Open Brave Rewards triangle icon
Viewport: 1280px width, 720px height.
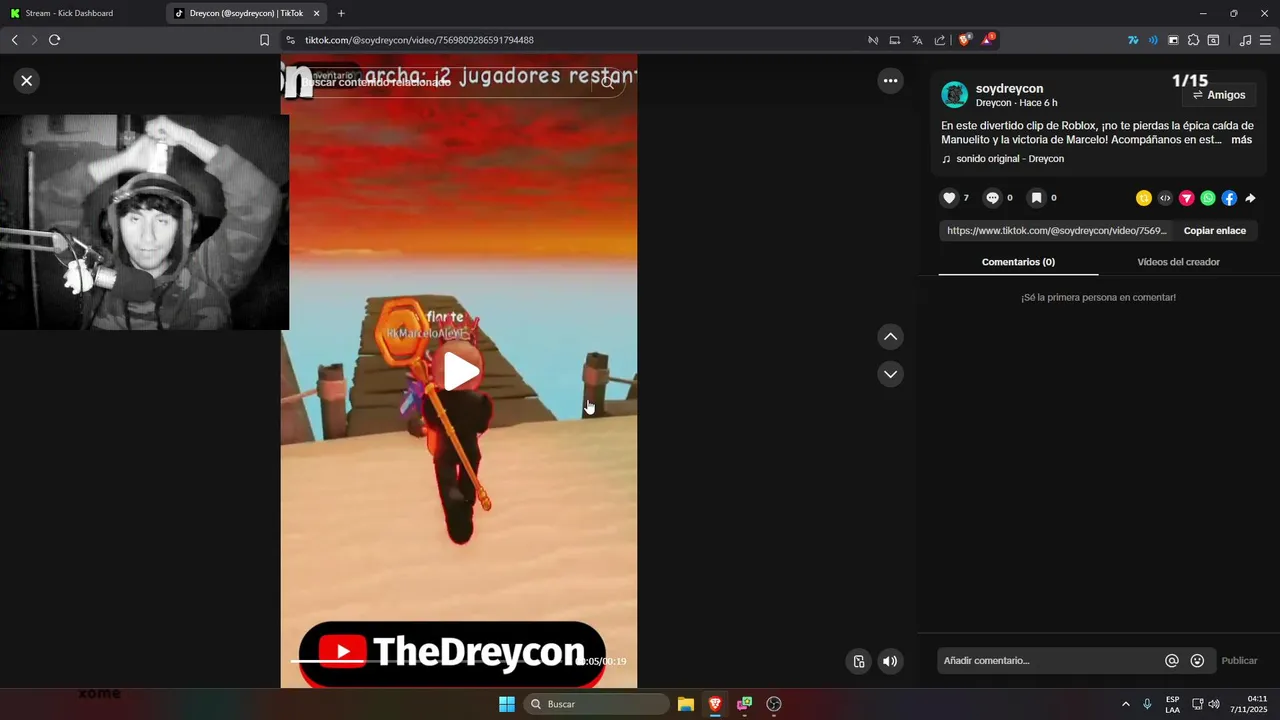[x=988, y=40]
